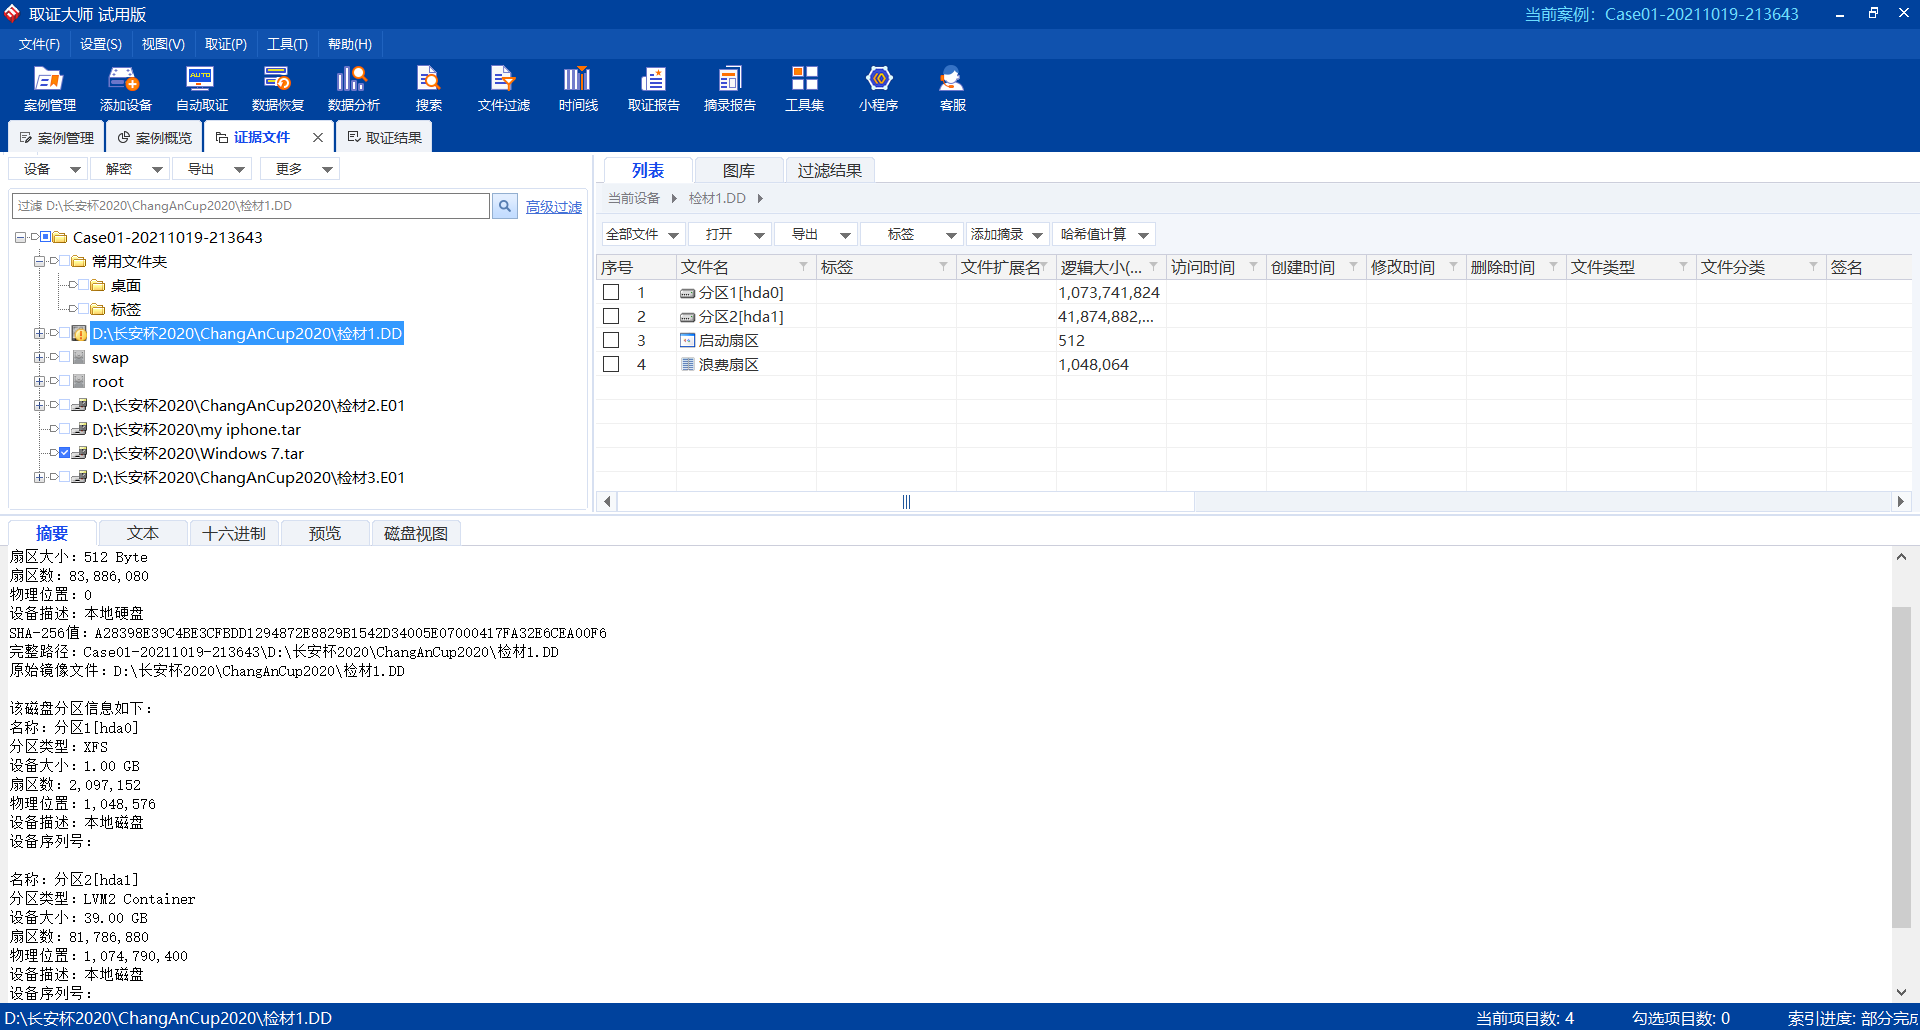Click the horizontal scrollbar thumb of file list

click(906, 502)
